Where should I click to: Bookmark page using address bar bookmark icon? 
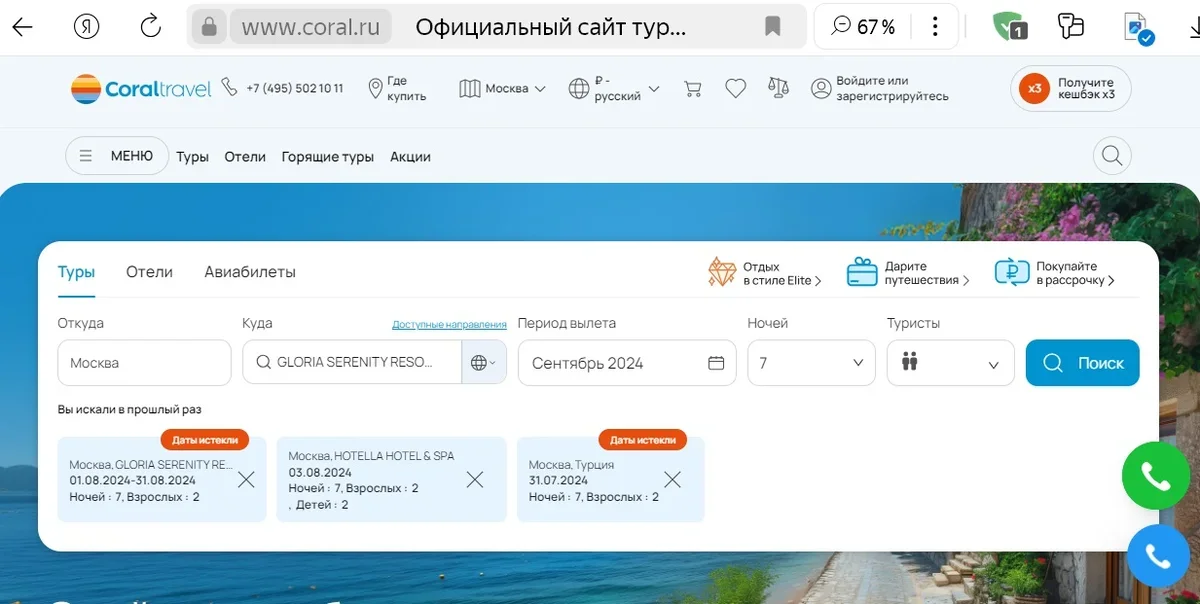pos(772,27)
